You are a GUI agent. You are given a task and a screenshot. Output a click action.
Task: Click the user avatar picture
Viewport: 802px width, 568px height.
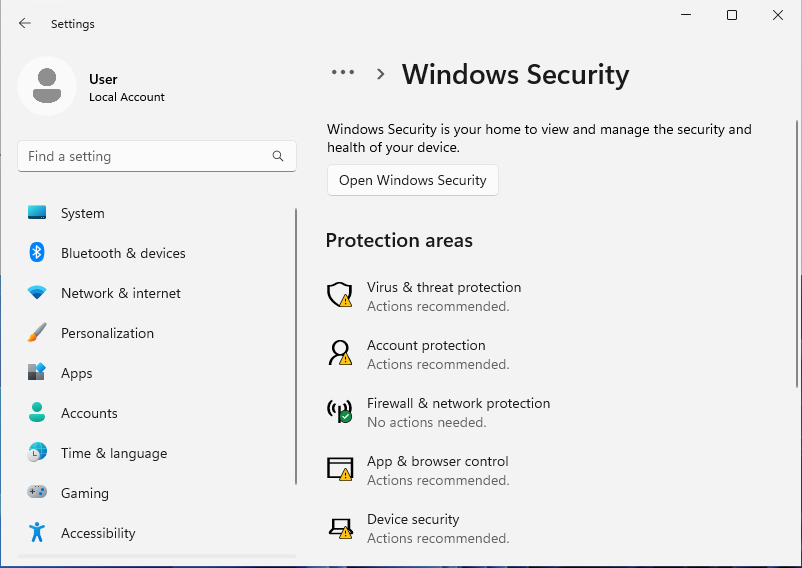point(47,86)
